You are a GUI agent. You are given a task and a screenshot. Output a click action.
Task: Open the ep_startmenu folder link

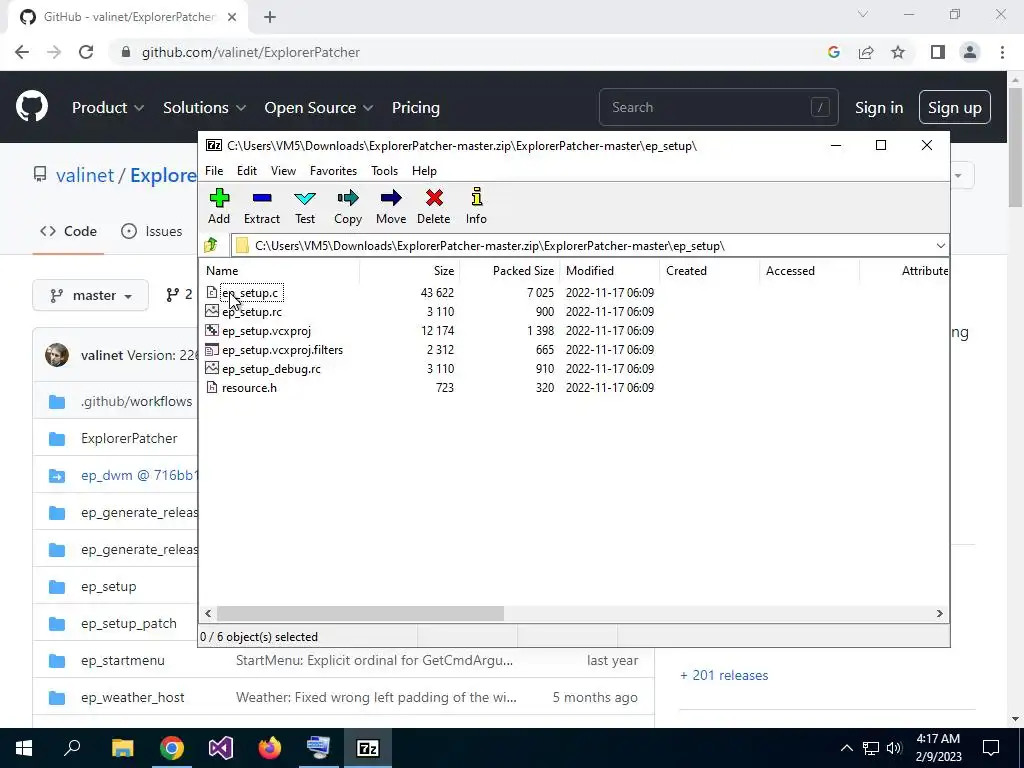click(123, 660)
